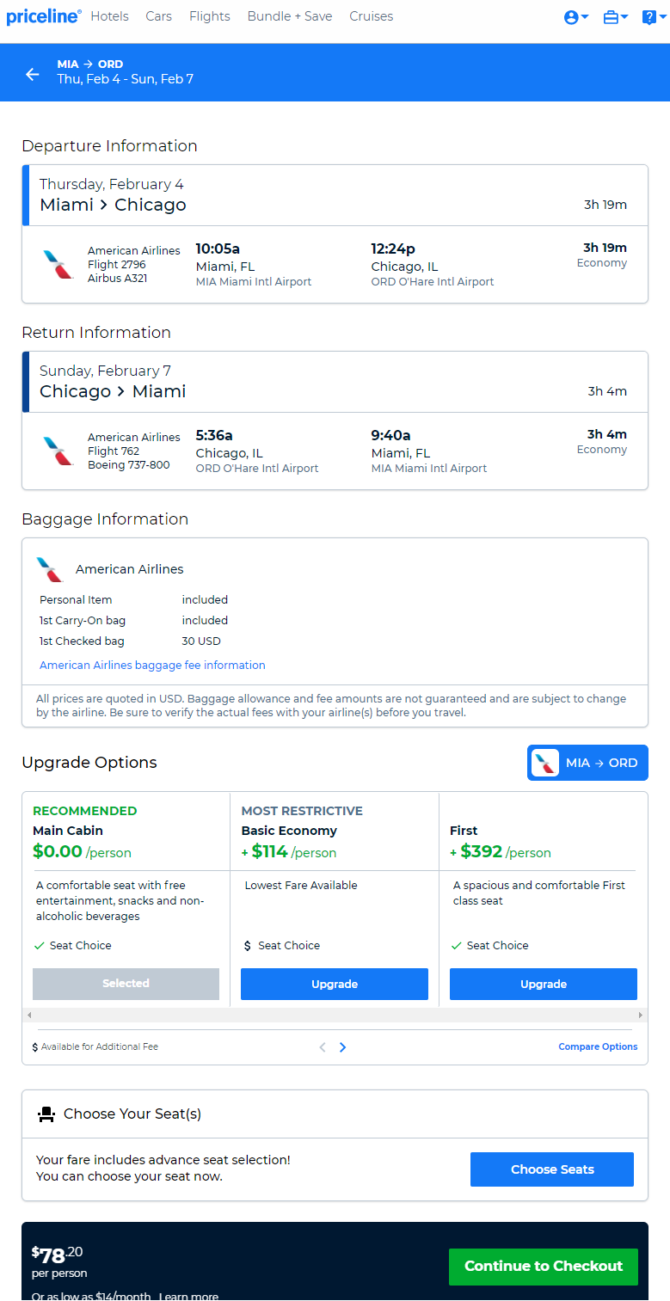
Task: Click the Choose Seats button
Action: (x=552, y=1169)
